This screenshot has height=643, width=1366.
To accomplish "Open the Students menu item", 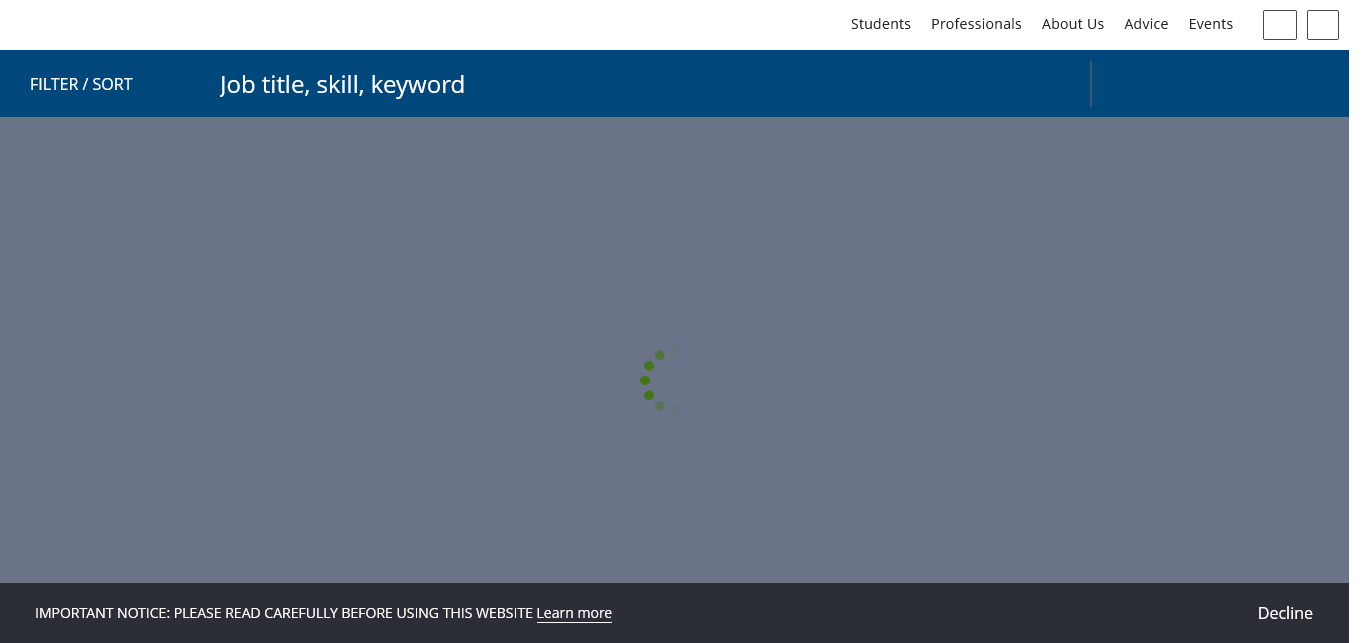I will [880, 24].
